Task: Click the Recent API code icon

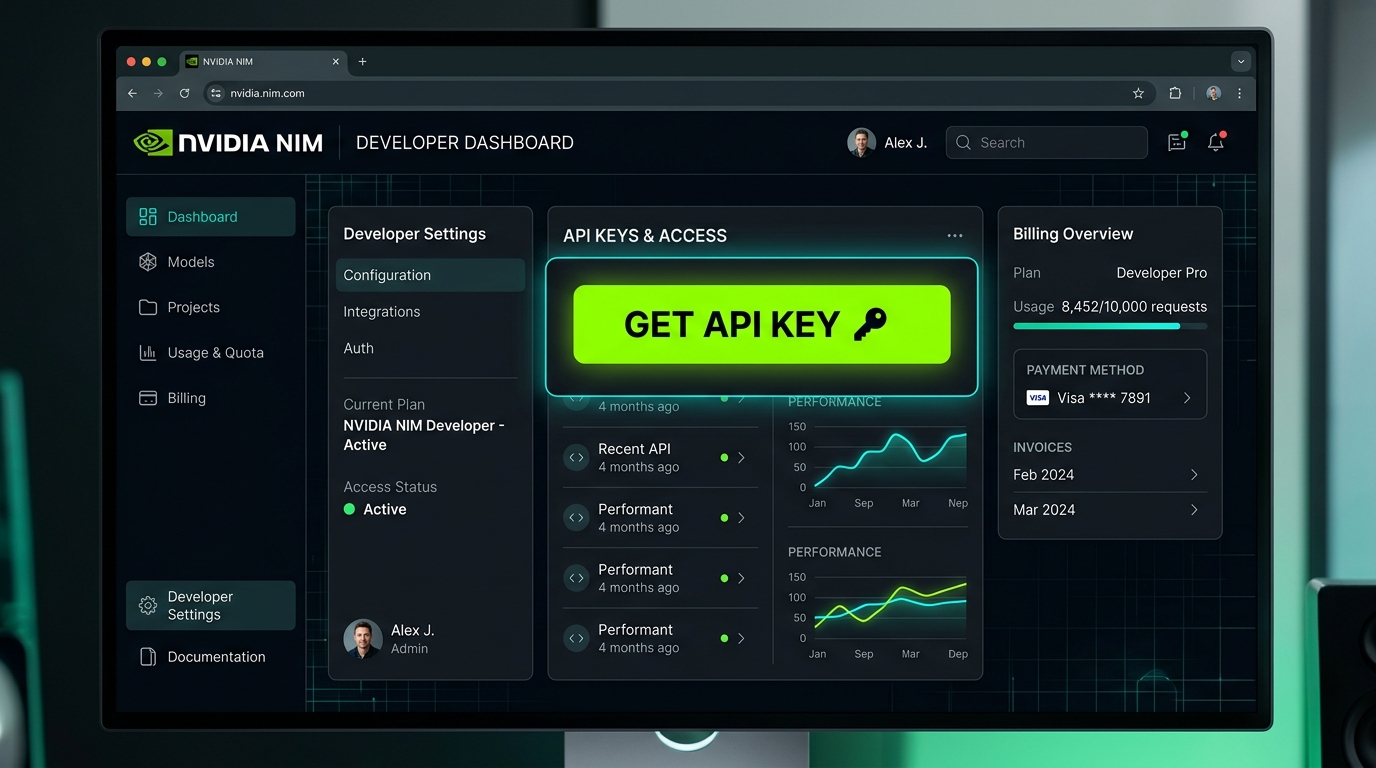Action: click(x=576, y=457)
